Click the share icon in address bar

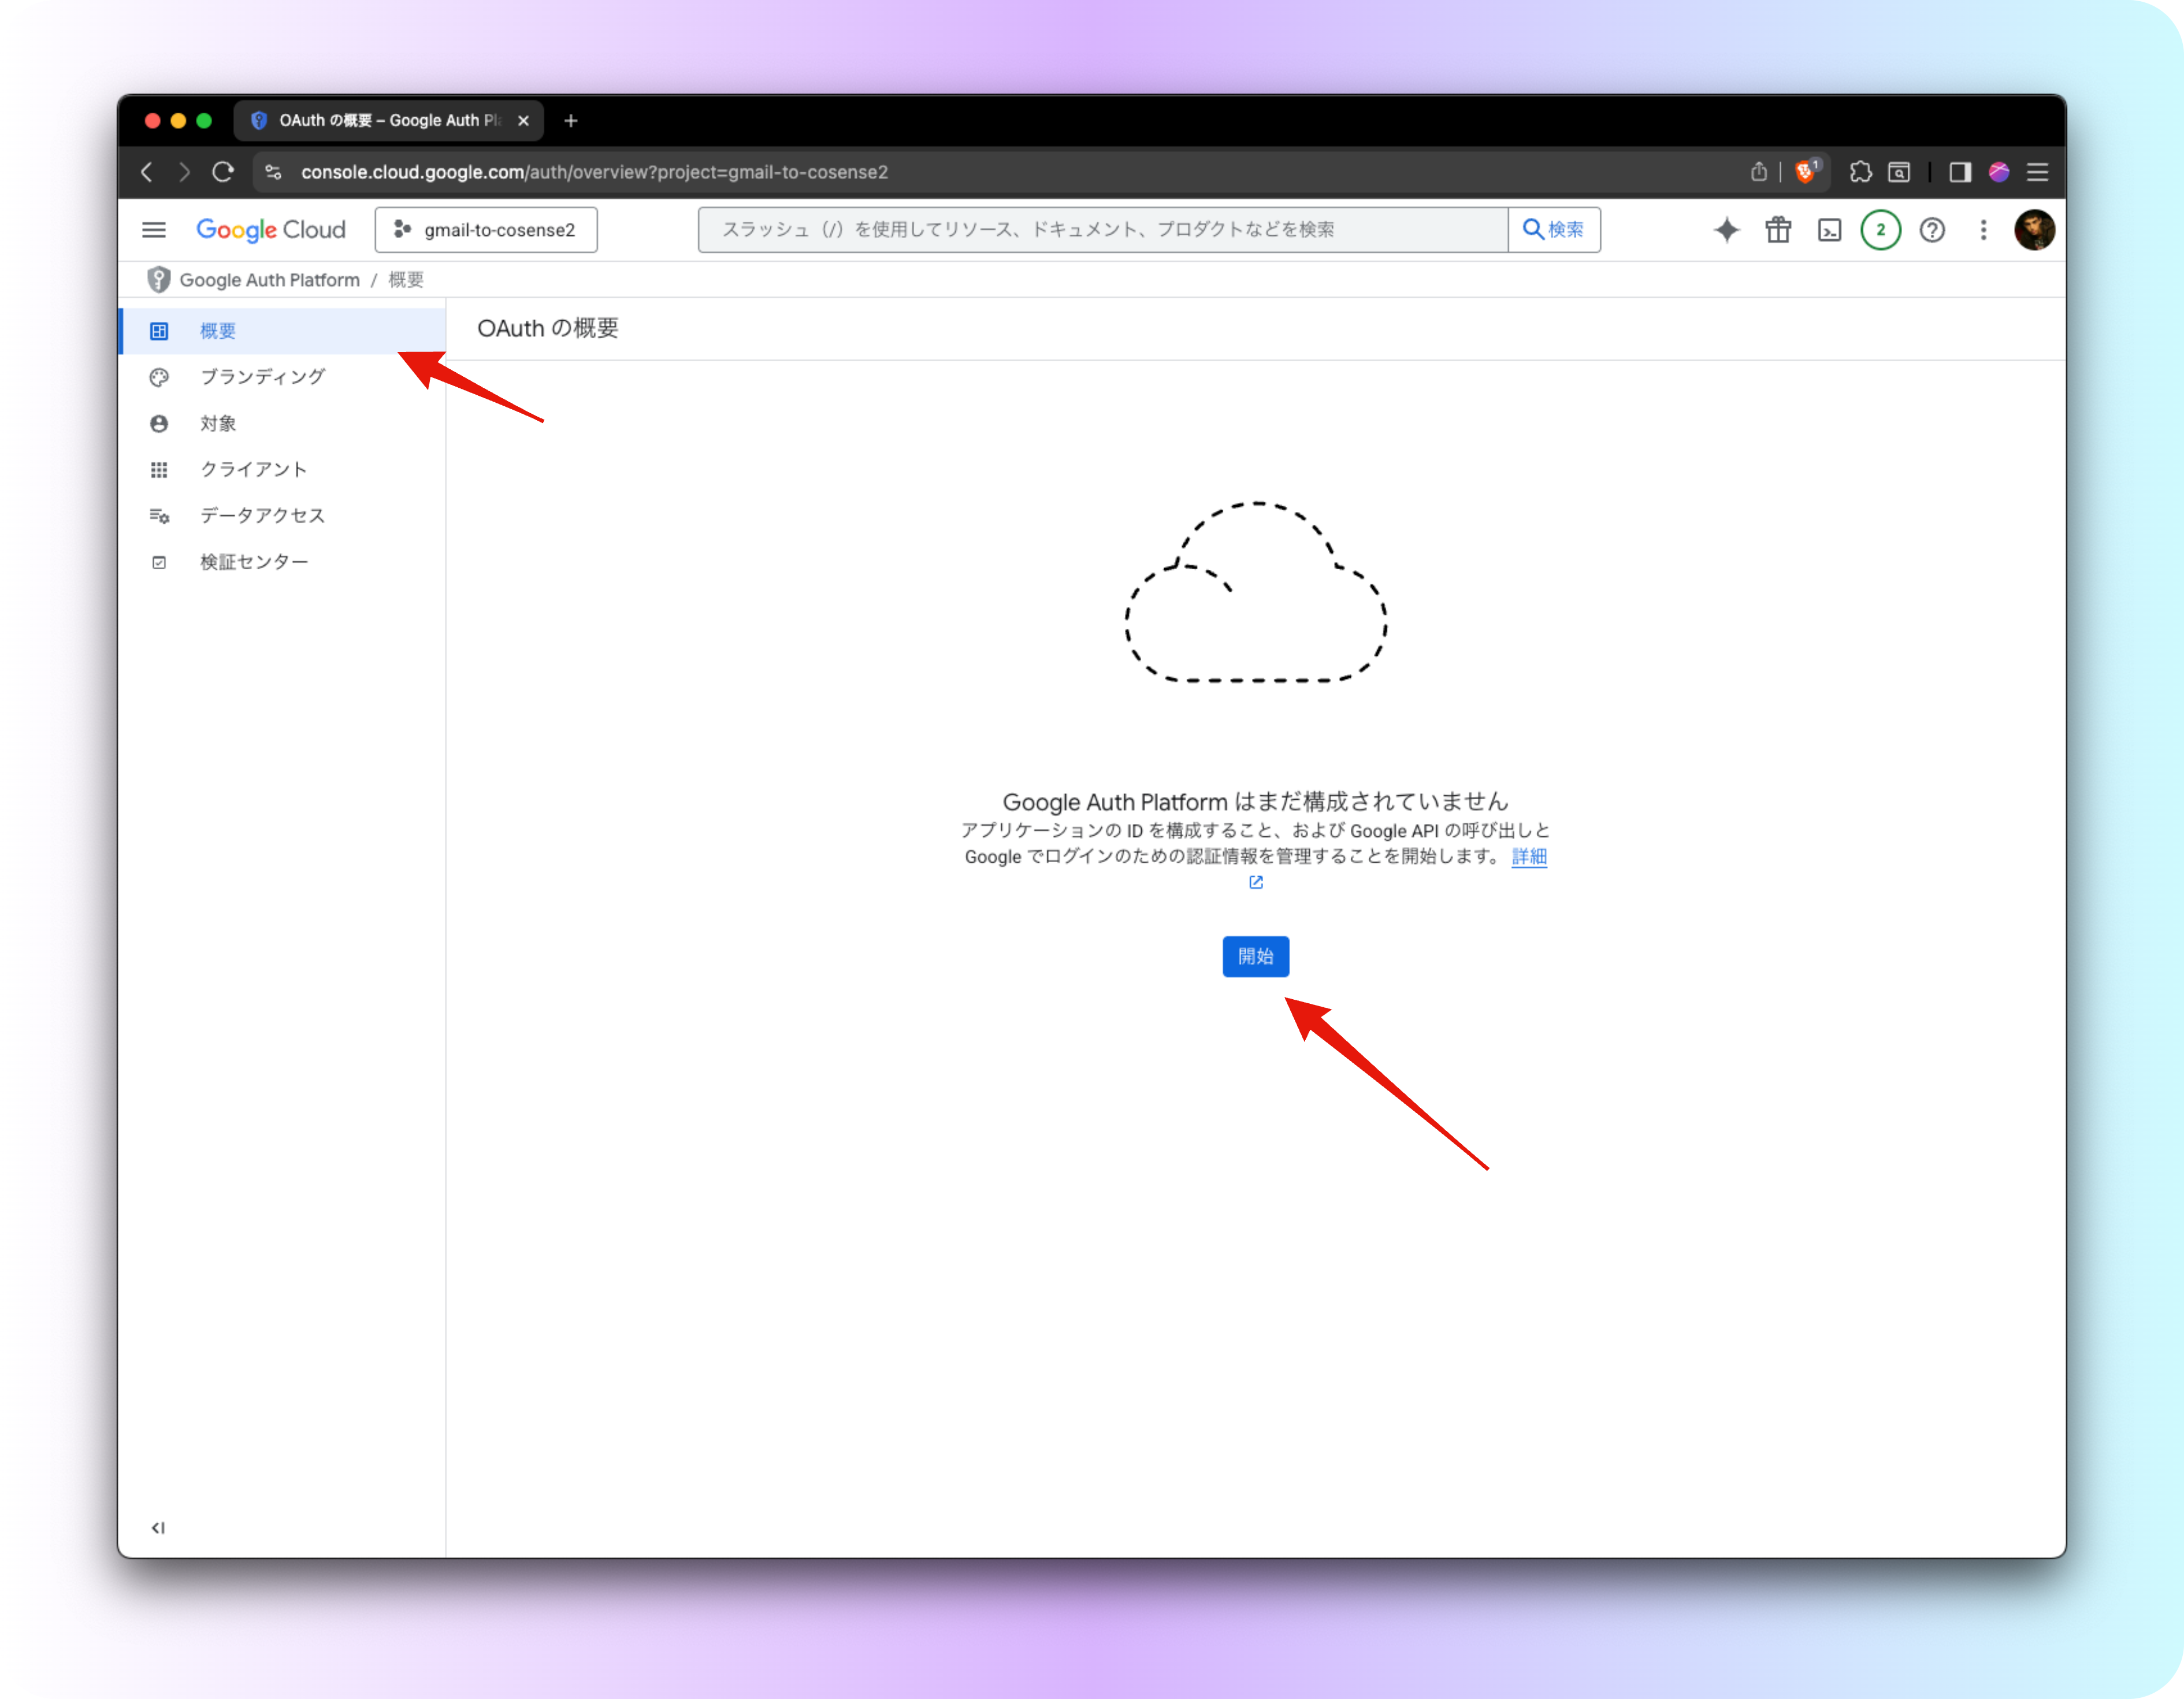click(x=1759, y=172)
